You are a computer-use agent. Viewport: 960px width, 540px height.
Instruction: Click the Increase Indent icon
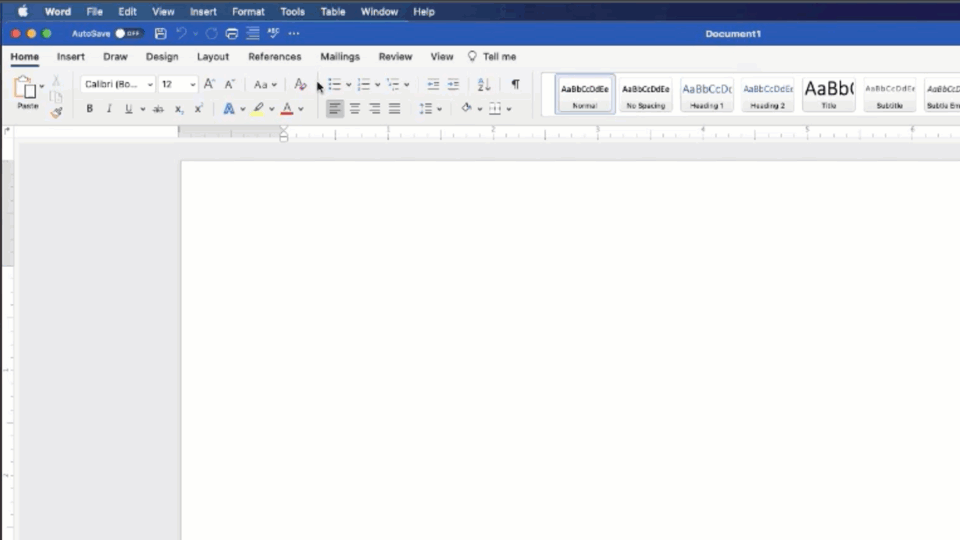[453, 85]
